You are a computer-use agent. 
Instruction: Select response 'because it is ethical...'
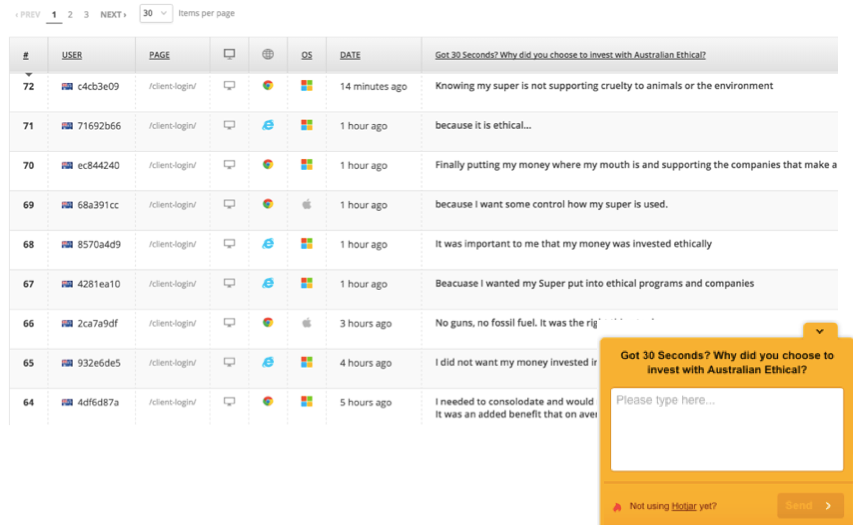pos(483,125)
